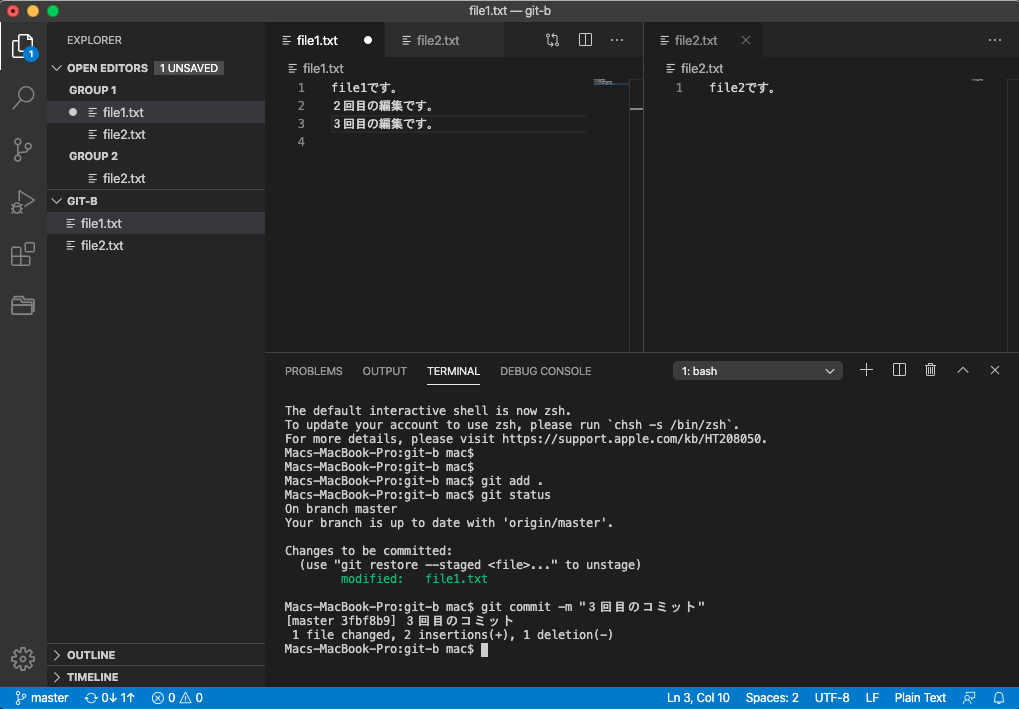
Task: Open the Search view icon
Action: [x=23, y=97]
